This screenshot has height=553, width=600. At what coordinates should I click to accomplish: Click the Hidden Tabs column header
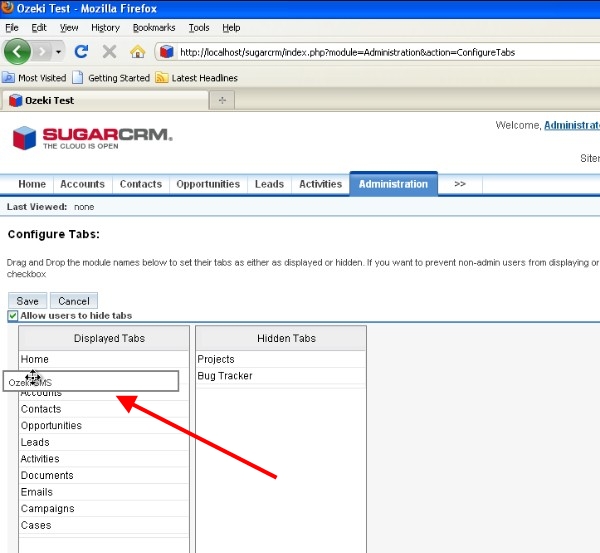point(281,338)
